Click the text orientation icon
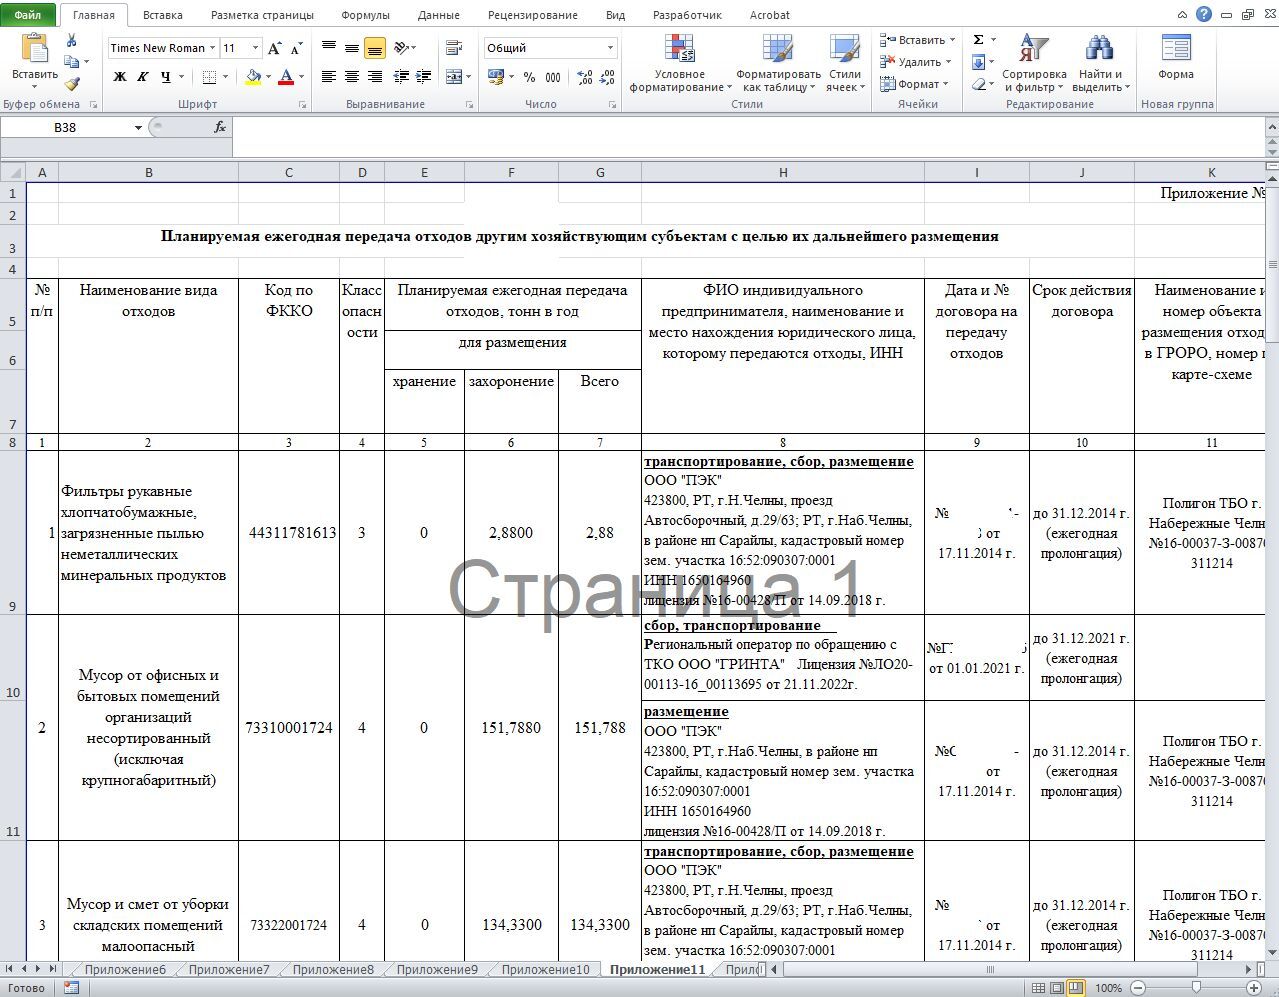Viewport: 1279px width, 997px height. (x=402, y=48)
